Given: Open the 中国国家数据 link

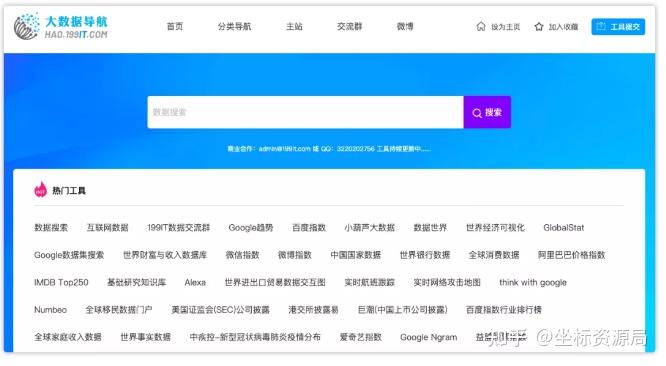Looking at the screenshot, I should click(x=356, y=255).
